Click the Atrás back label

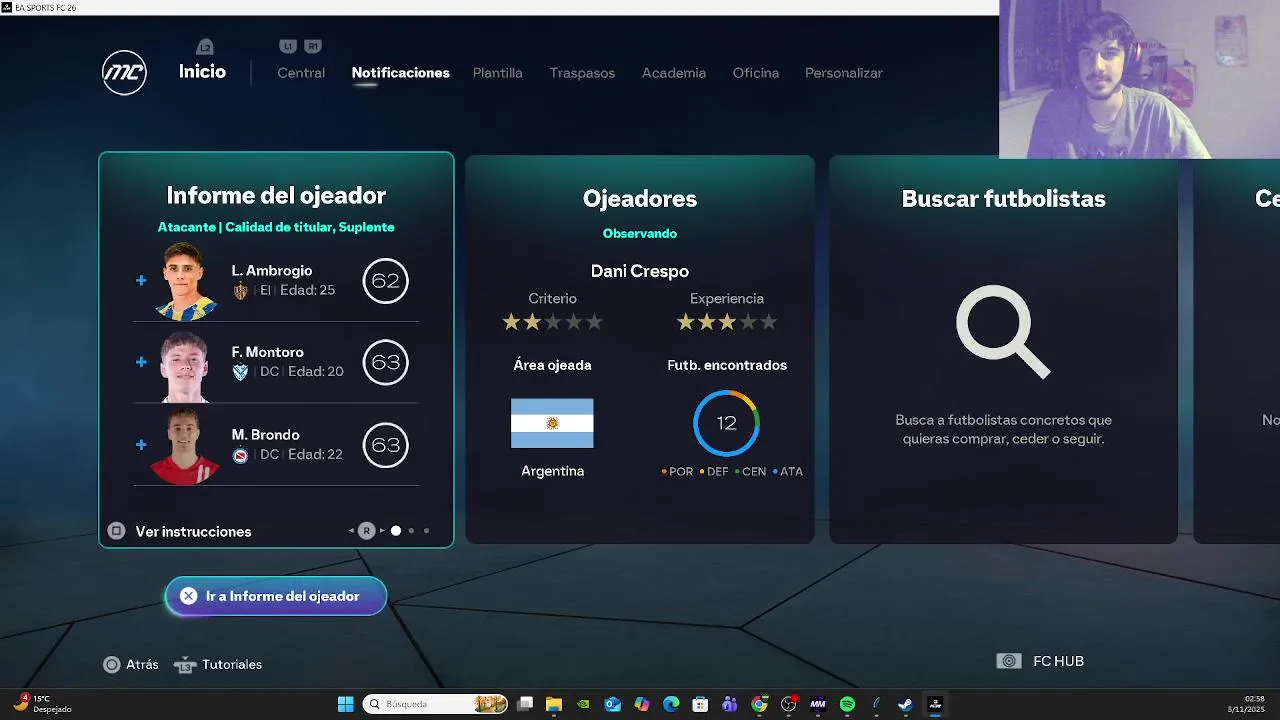pyautogui.click(x=142, y=665)
